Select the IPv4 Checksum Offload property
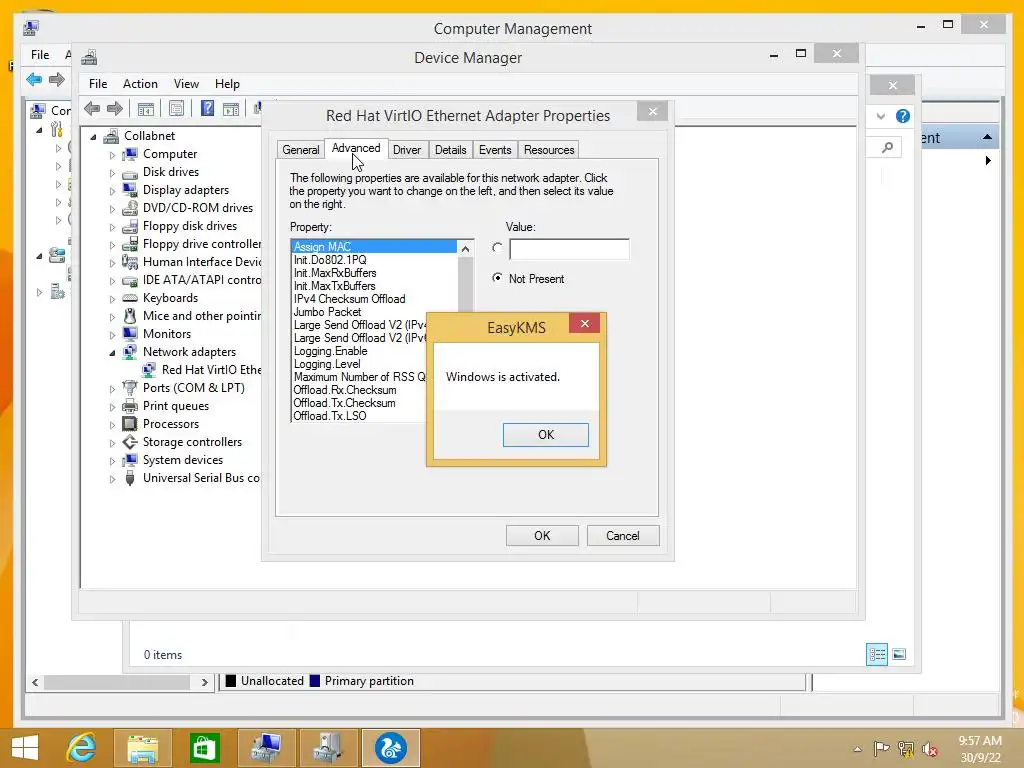1024x768 pixels. point(349,299)
